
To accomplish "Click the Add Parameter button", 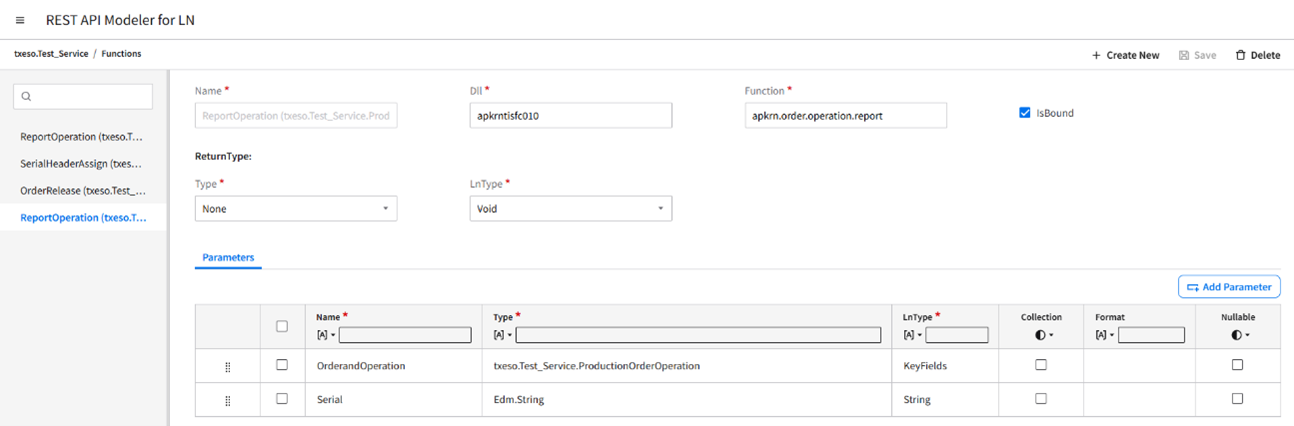I will 1229,287.
